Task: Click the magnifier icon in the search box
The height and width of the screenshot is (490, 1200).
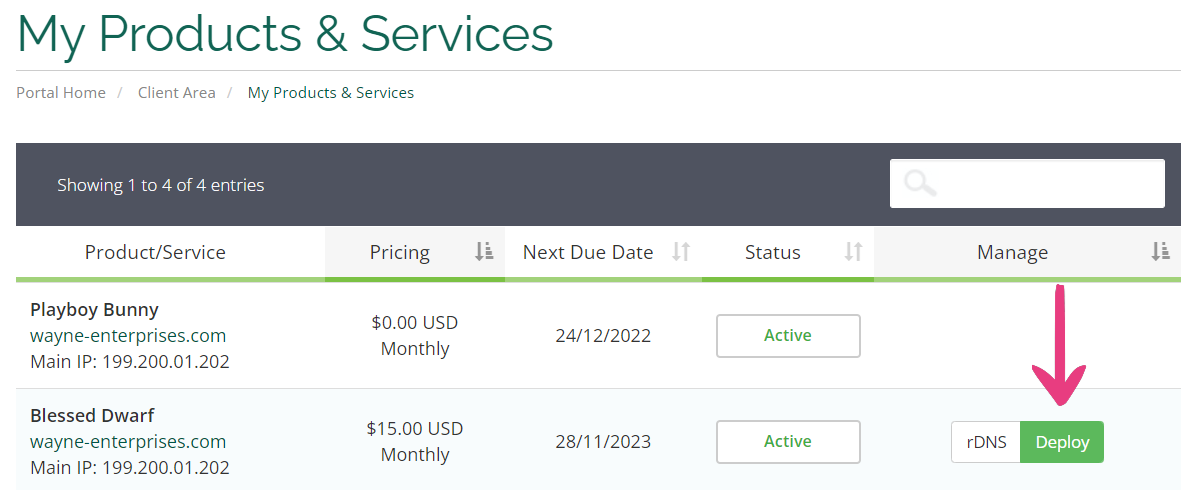Action: [920, 184]
